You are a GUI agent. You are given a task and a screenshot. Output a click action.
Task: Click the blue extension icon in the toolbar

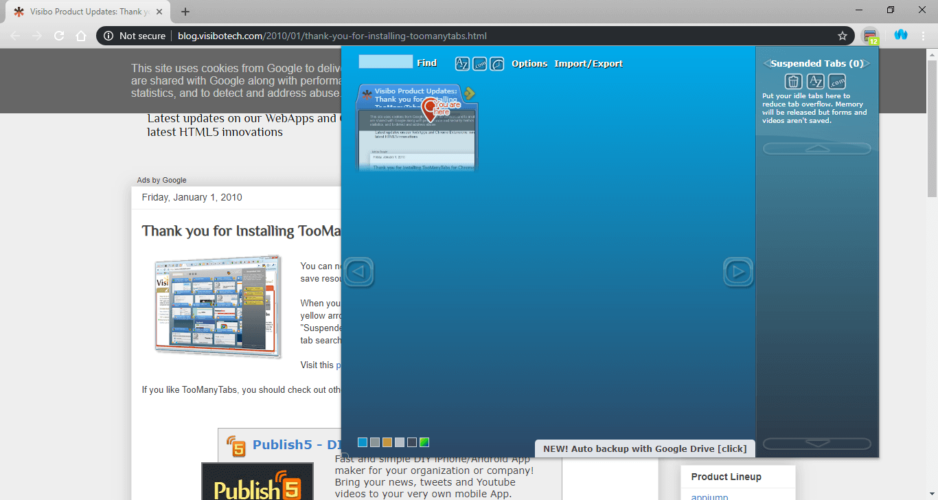[x=900, y=35]
